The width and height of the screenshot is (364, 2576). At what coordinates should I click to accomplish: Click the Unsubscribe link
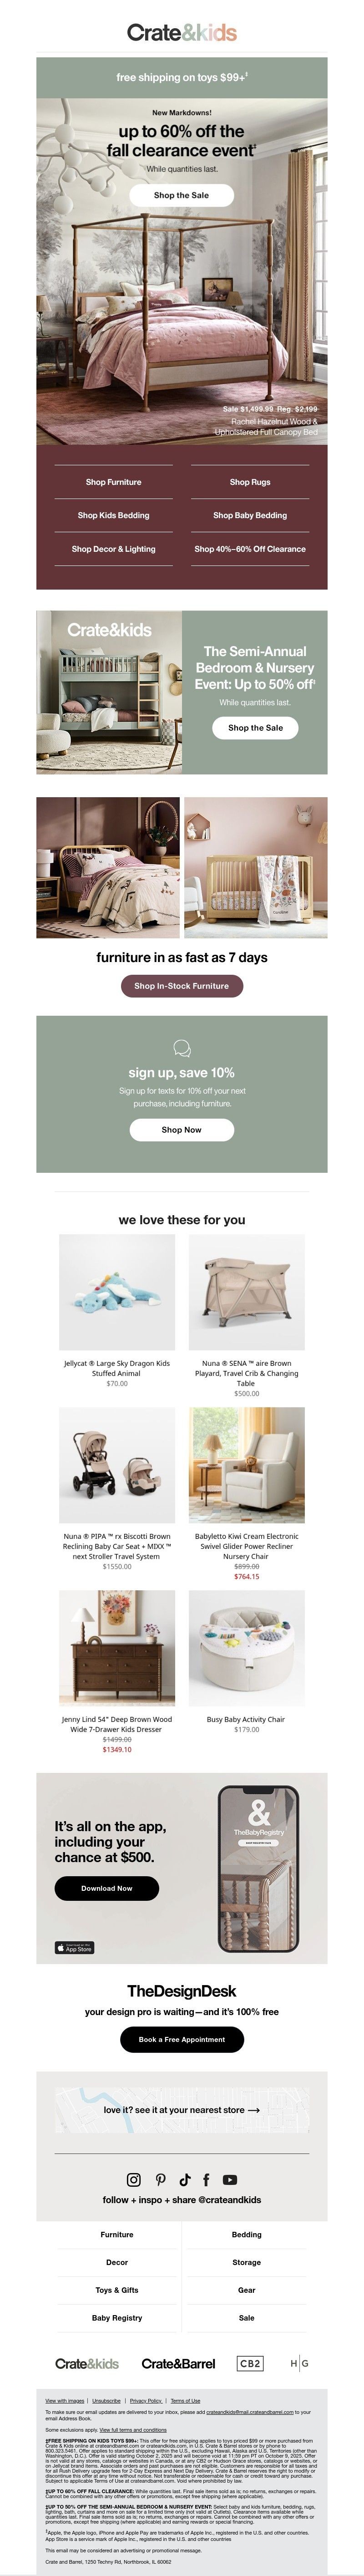(106, 2400)
